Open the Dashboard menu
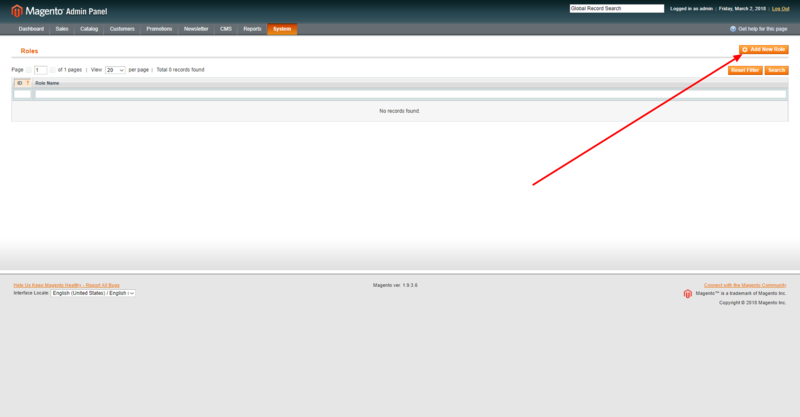This screenshot has width=800, height=417. point(31,29)
